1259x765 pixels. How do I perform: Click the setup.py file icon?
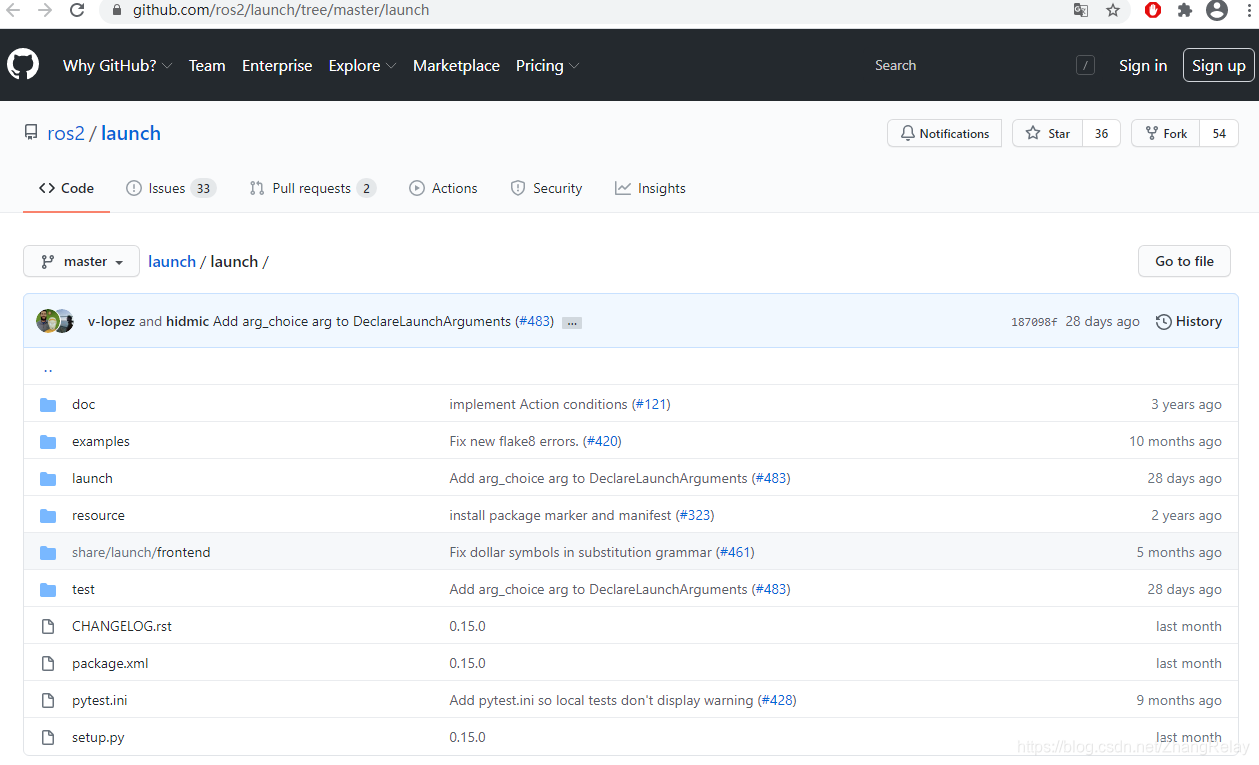point(48,737)
